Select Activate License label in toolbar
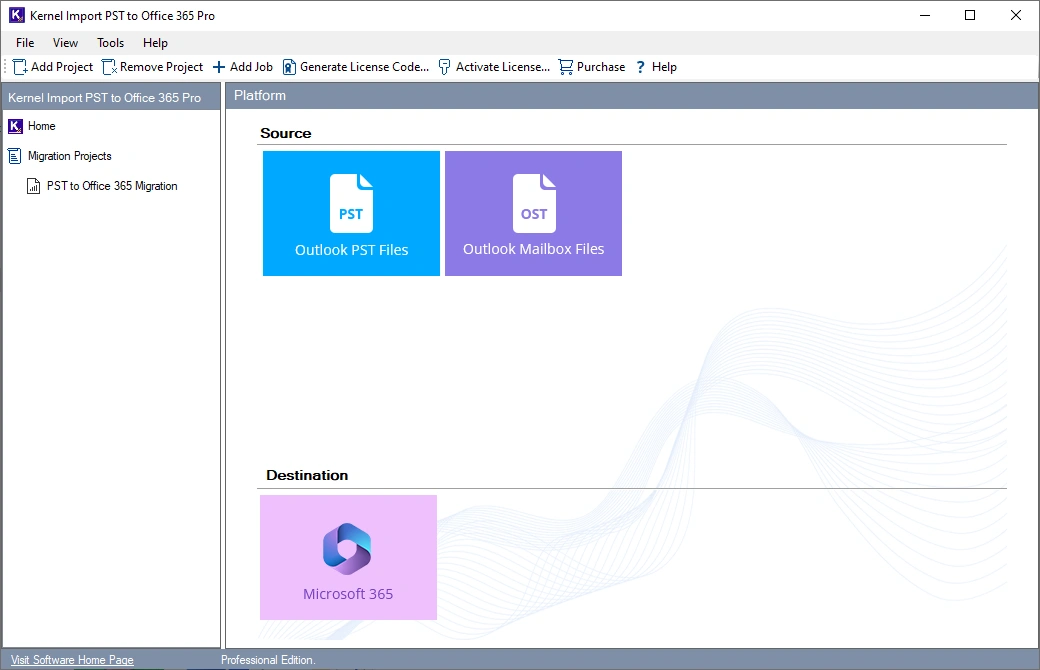This screenshot has height=670, width=1040. click(503, 67)
